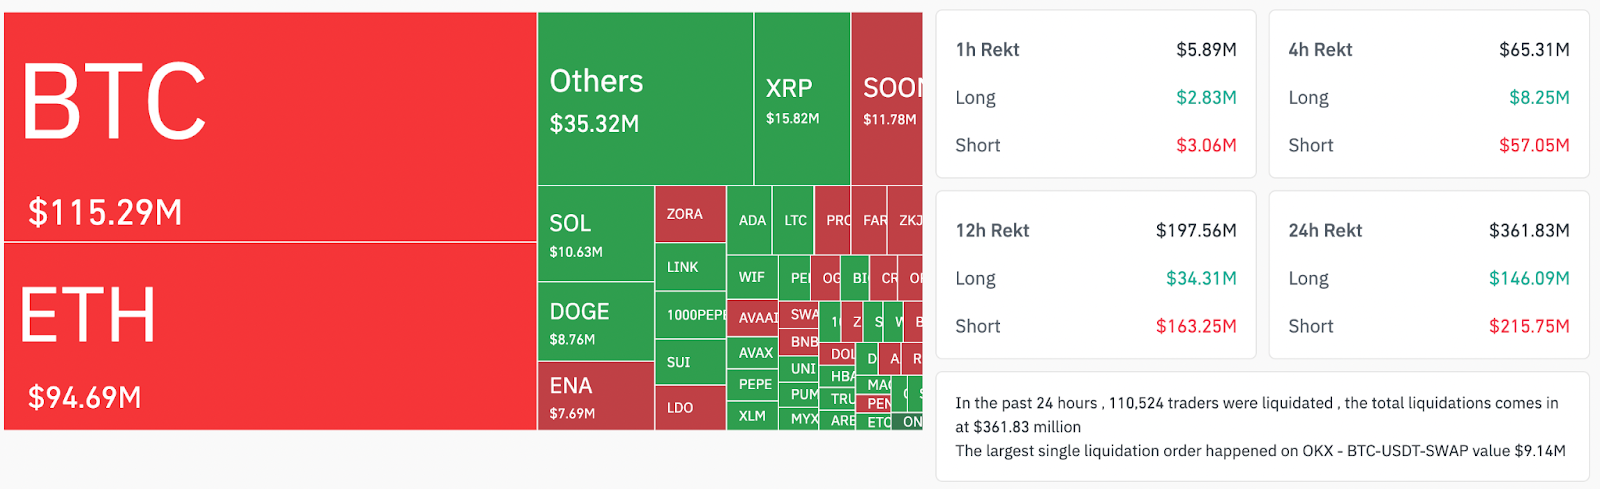
Task: Select the ADA tile
Action: (750, 220)
